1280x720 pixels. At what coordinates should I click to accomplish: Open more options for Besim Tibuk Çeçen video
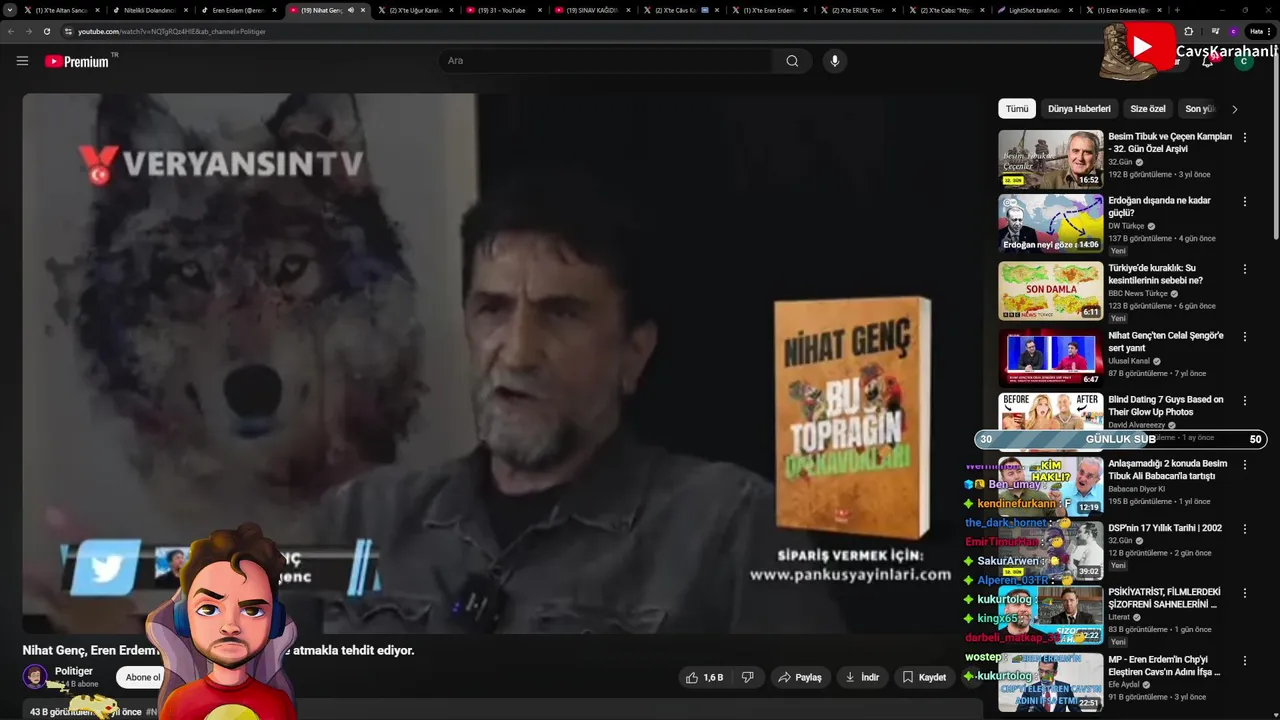pyautogui.click(x=1245, y=137)
